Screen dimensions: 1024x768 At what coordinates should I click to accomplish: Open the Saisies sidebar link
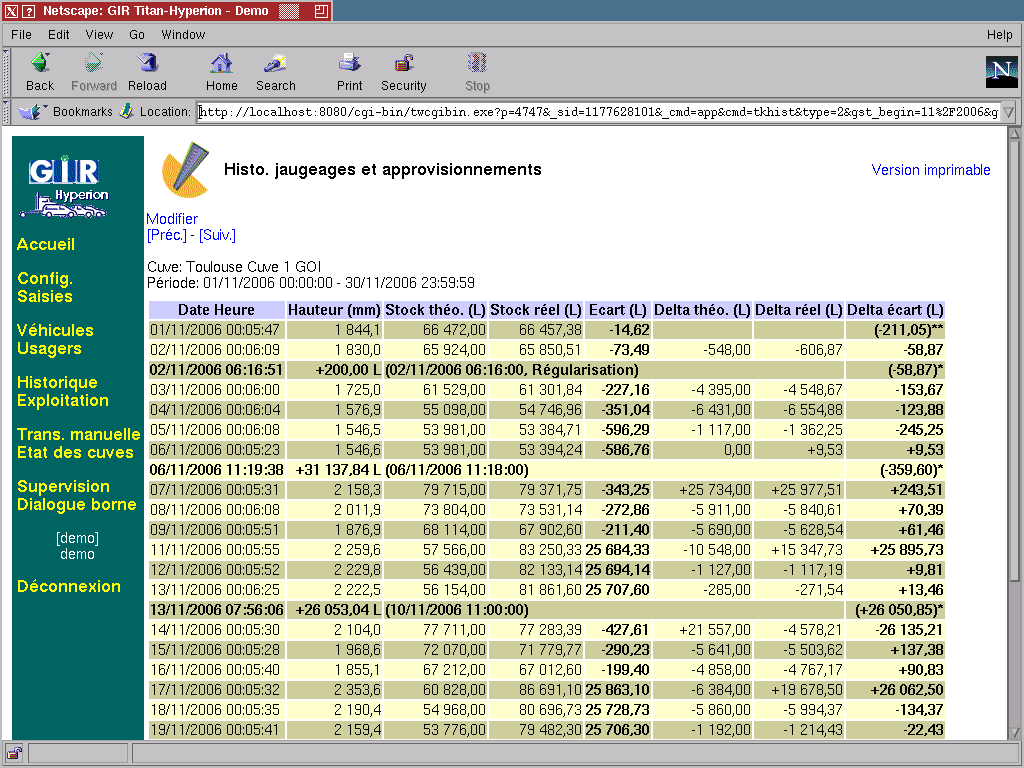click(x=44, y=296)
